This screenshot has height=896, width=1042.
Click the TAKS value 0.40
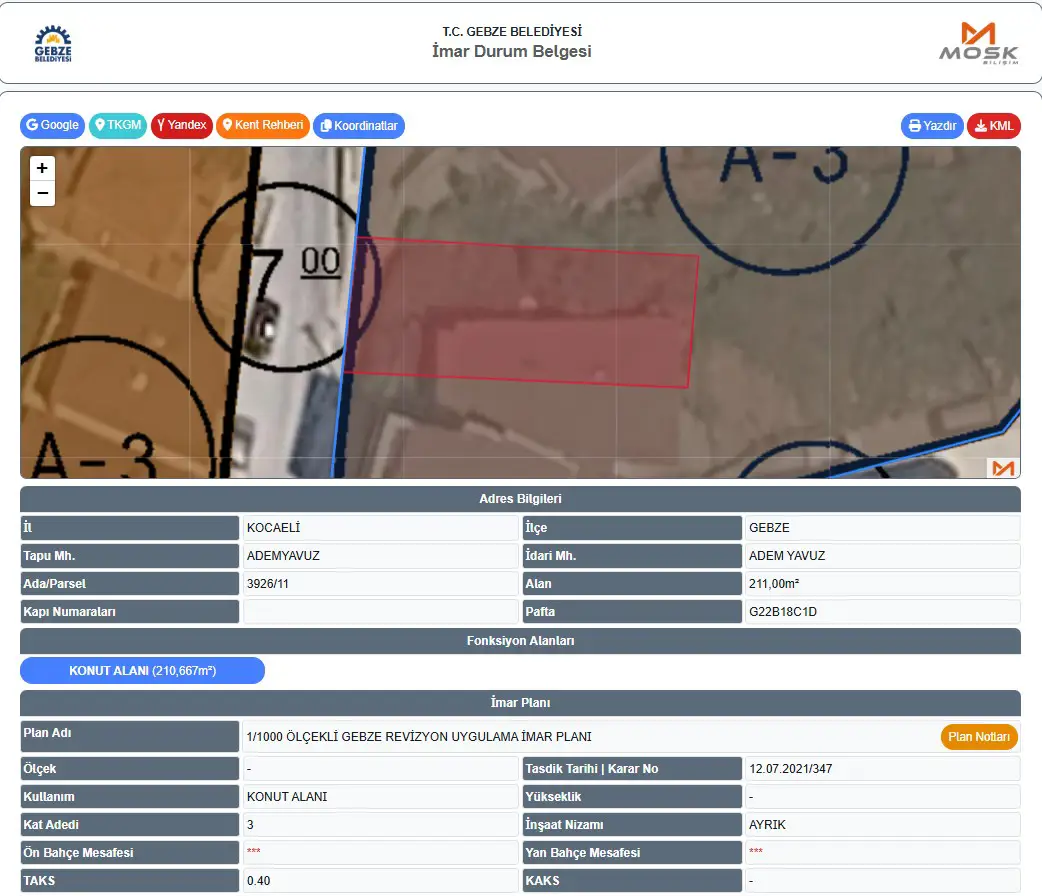coord(259,881)
